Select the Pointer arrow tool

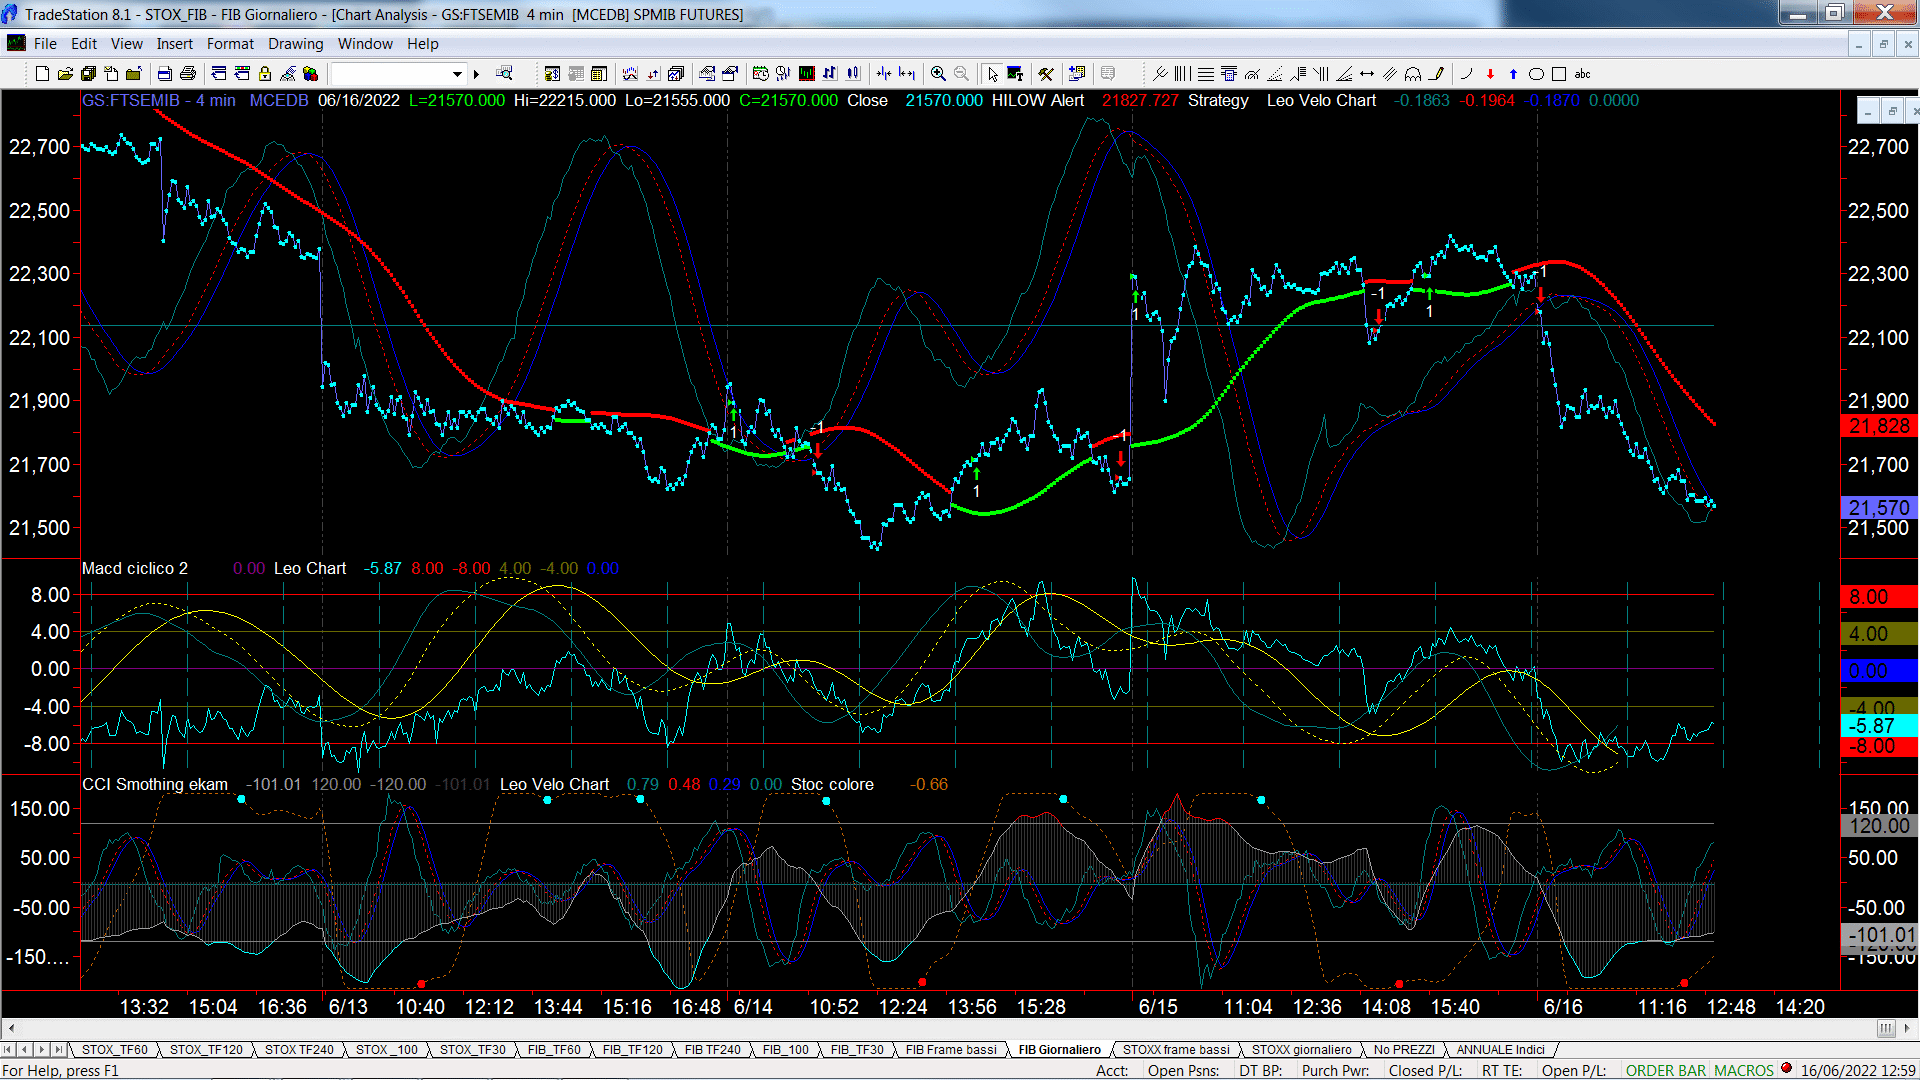point(992,74)
